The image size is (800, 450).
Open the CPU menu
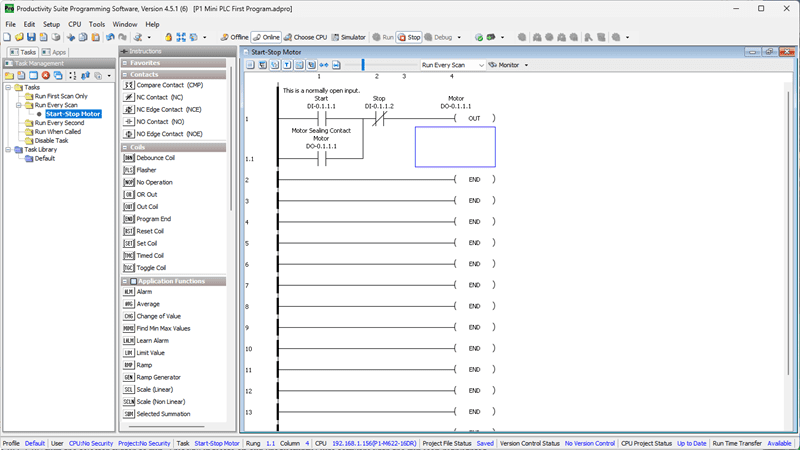[74, 24]
